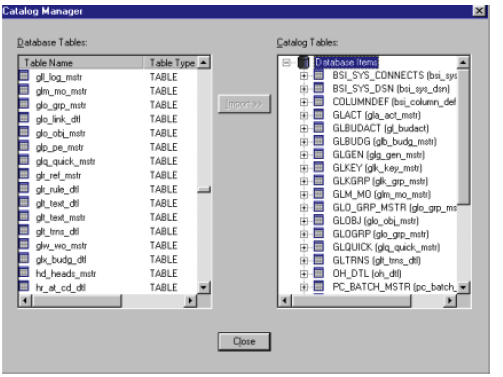This screenshot has height=377, width=503.
Task: Click Catalog Tables horizontal scrollbar thumb
Action: 351,300
